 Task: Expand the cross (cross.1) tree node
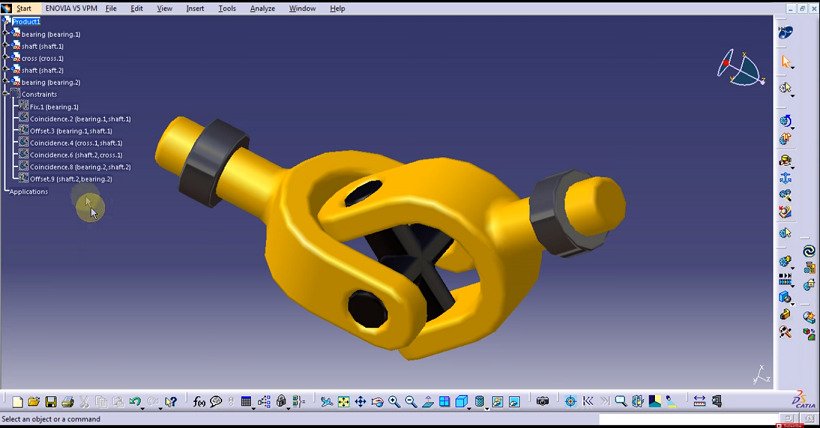tap(6, 58)
